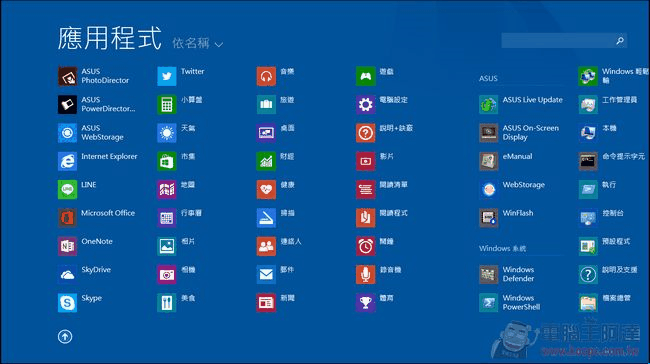Open the Weather (天氣) app
This screenshot has width=650, height=364.
click(x=177, y=133)
